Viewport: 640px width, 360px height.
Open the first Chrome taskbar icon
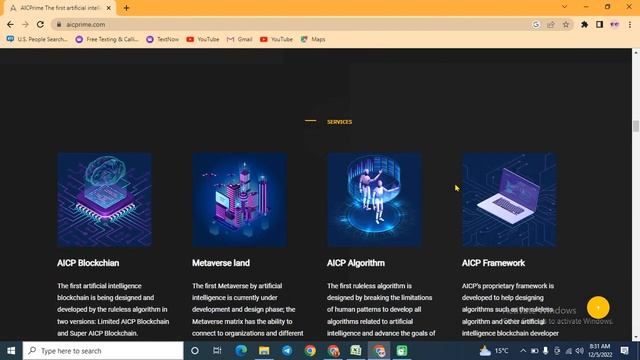pos(310,351)
